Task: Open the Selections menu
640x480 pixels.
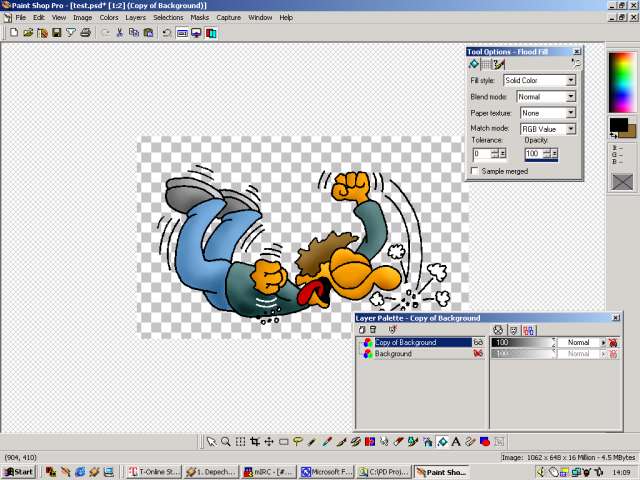Action: pyautogui.click(x=168, y=18)
